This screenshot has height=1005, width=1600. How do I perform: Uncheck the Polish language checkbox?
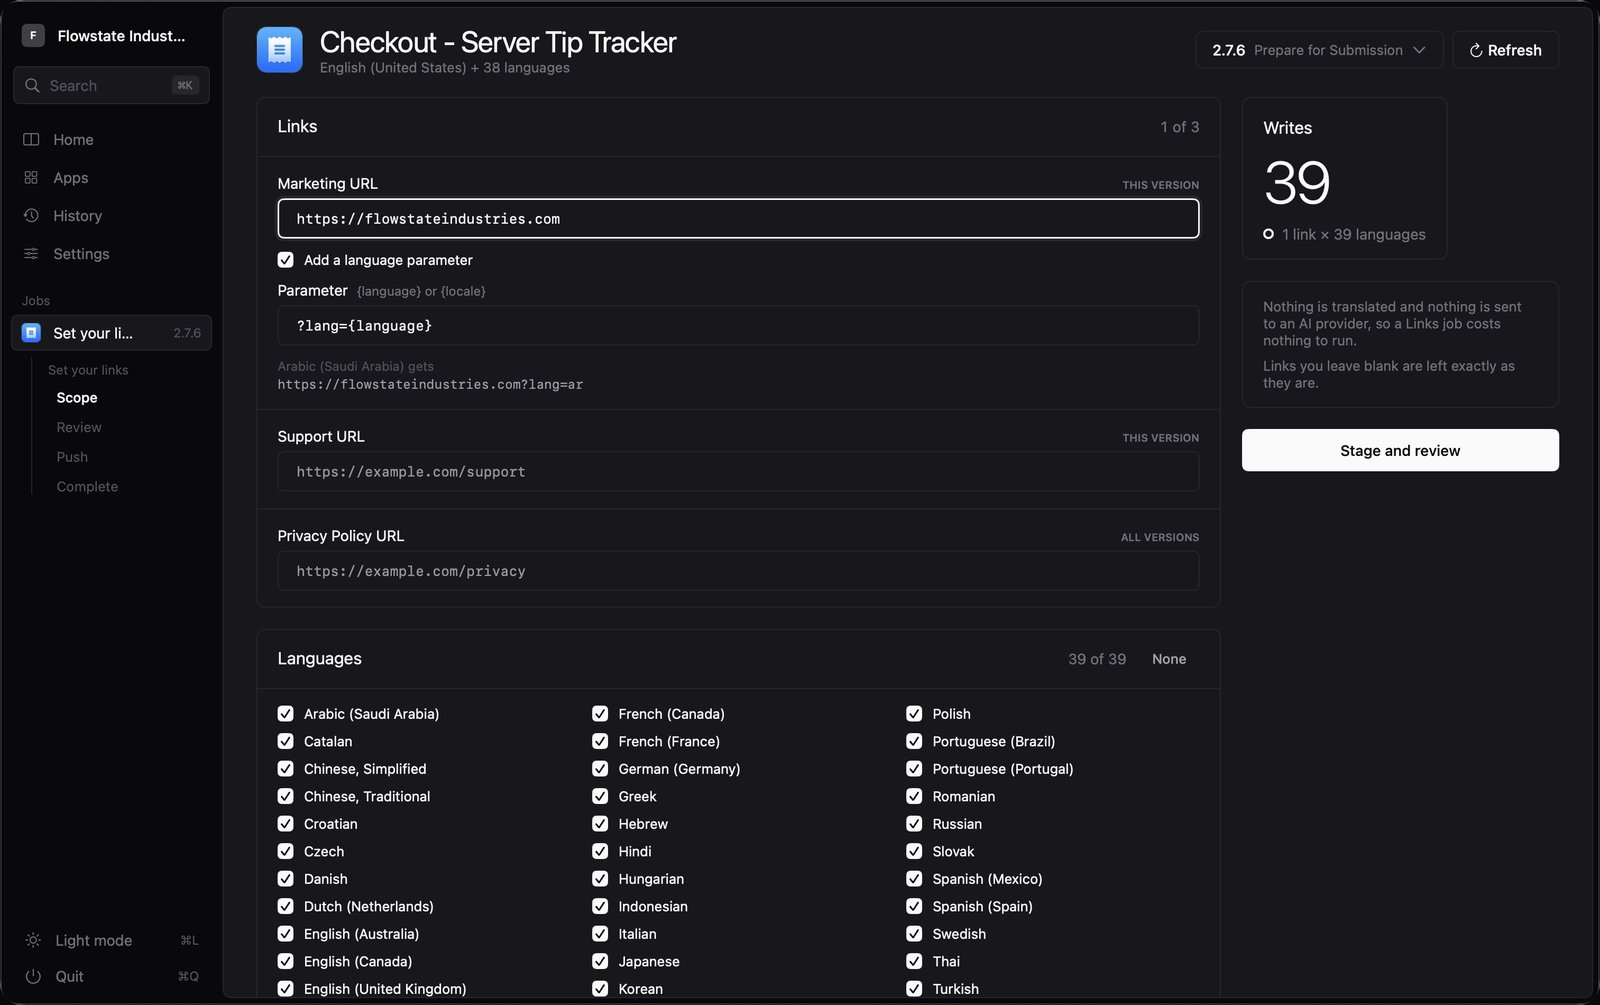pos(914,713)
